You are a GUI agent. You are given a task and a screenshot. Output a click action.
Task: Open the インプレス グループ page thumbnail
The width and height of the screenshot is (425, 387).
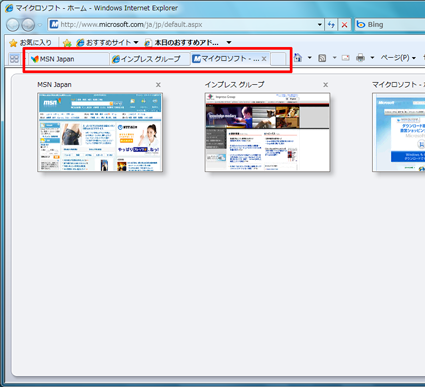pyautogui.click(x=267, y=132)
